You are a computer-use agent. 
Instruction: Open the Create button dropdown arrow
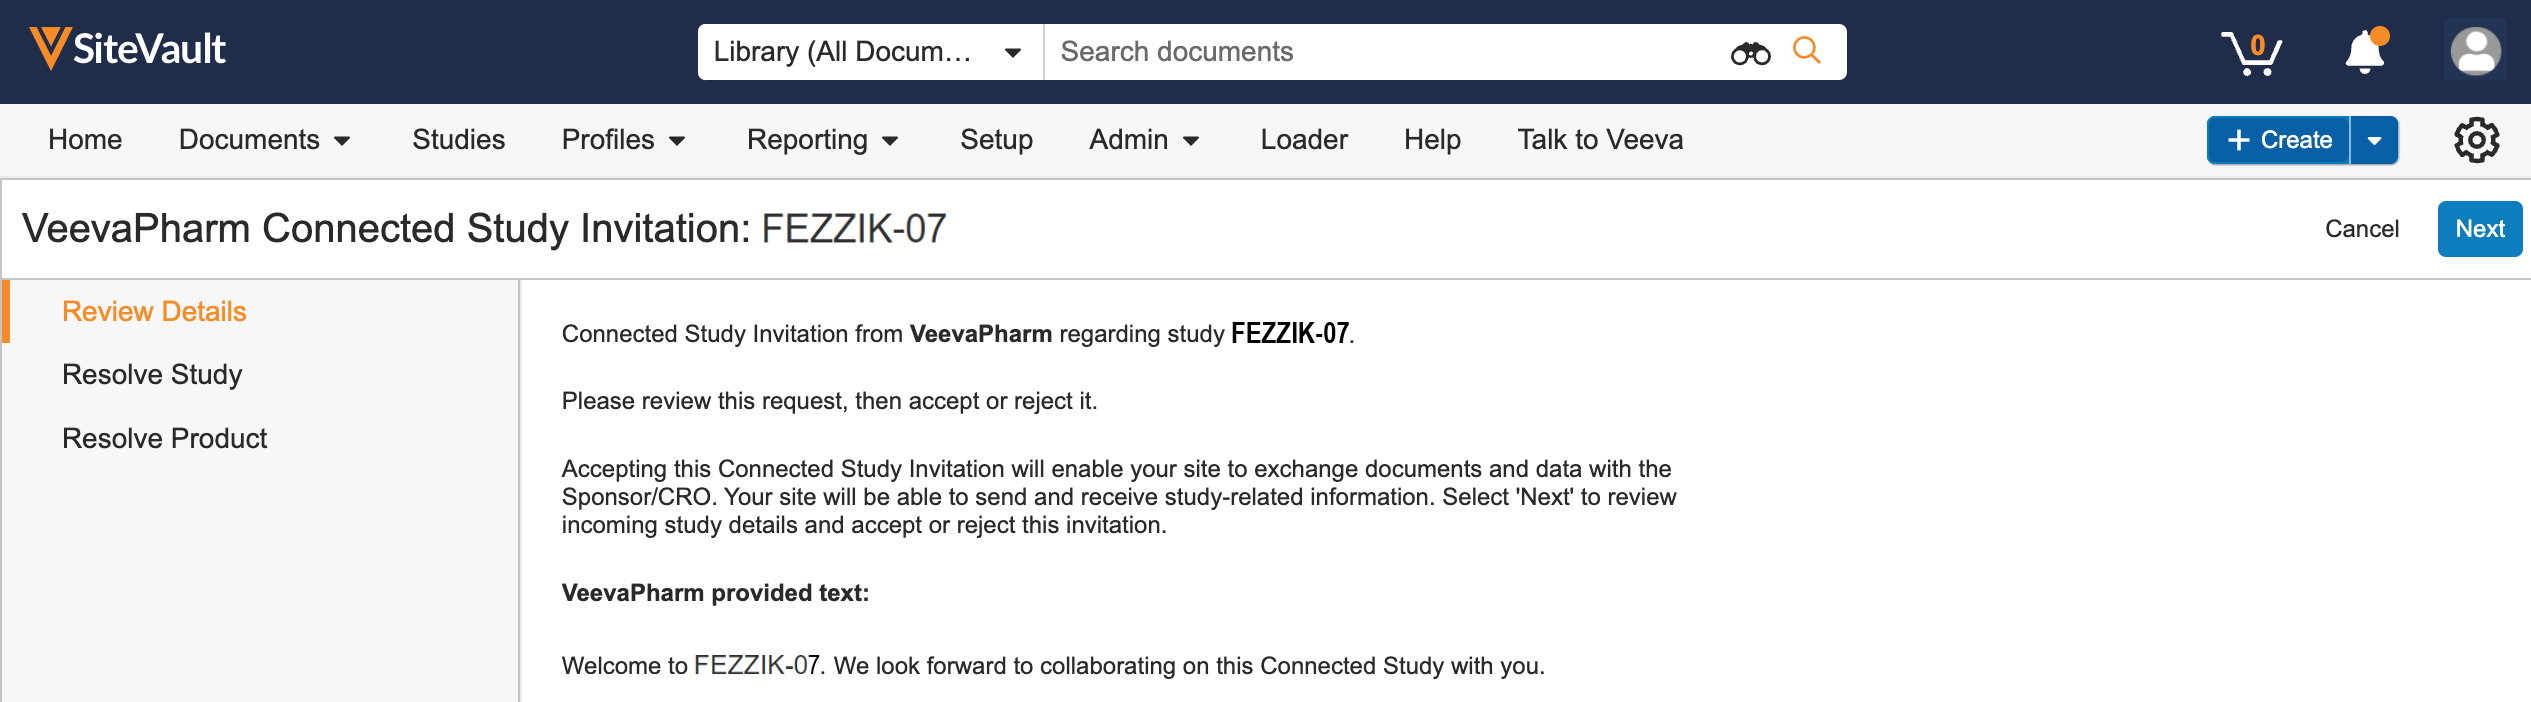click(x=2375, y=140)
